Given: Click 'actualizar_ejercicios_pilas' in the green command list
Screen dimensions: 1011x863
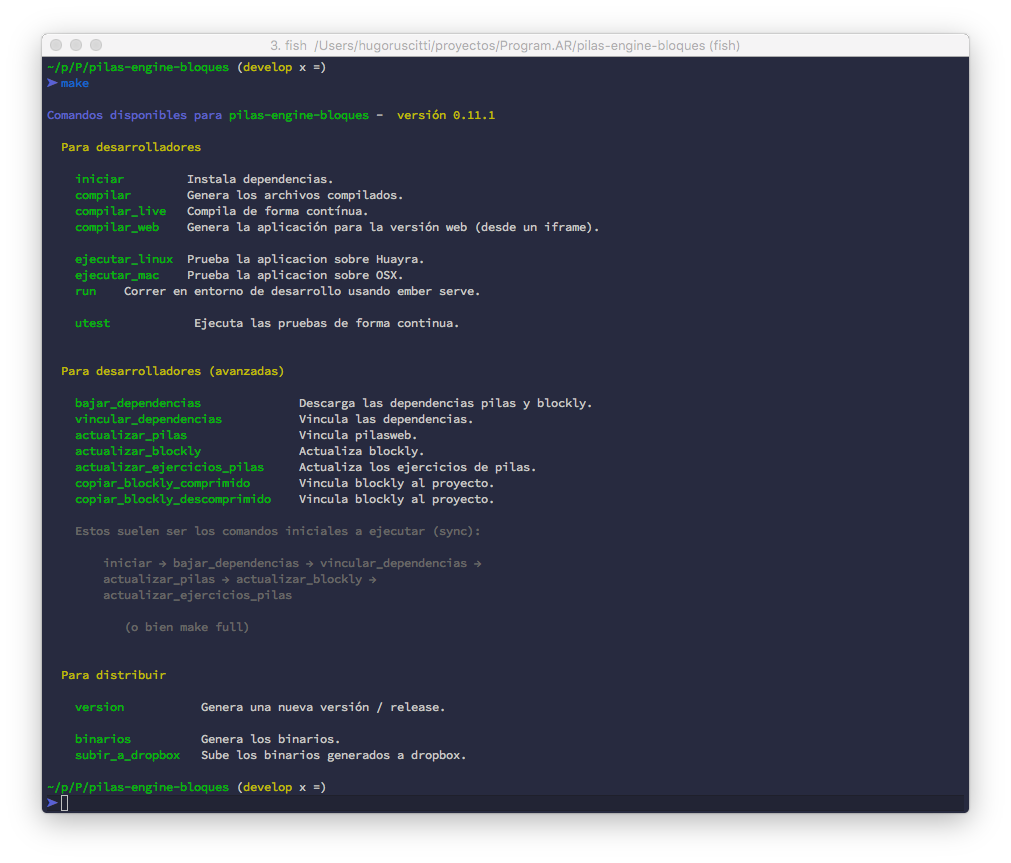Looking at the screenshot, I should (x=170, y=467).
